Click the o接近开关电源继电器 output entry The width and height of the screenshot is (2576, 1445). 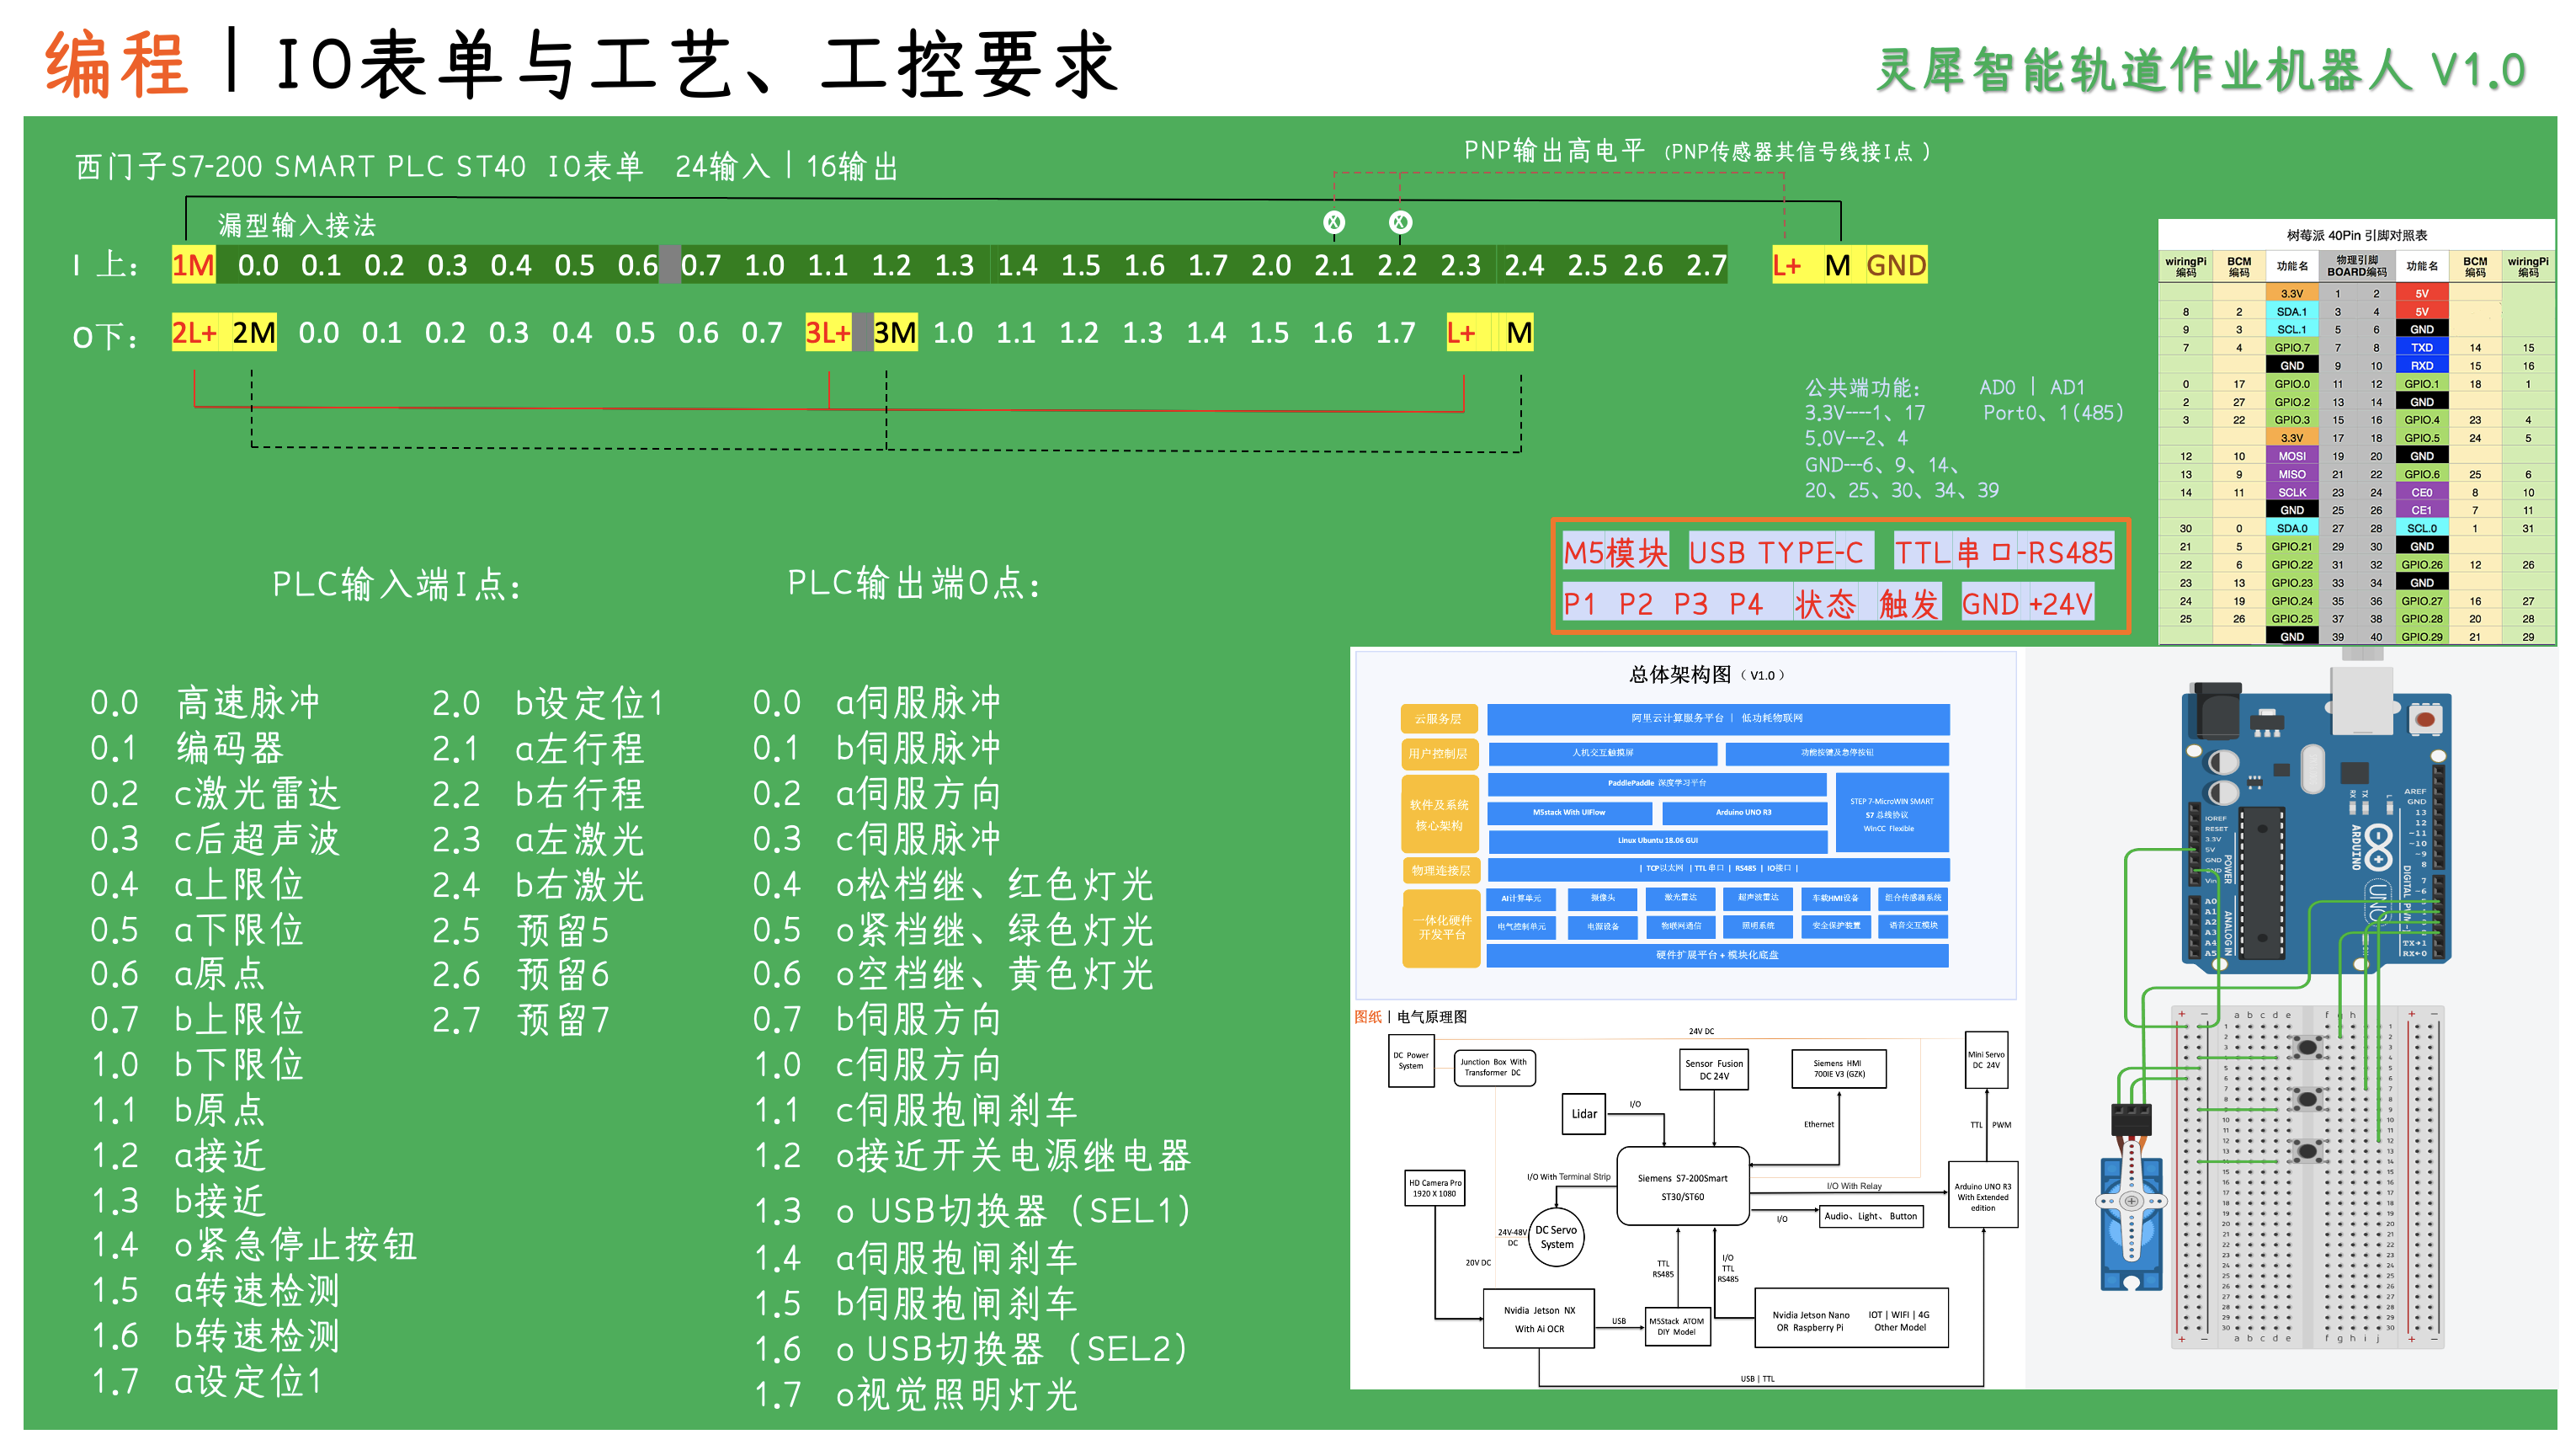(x=1013, y=1155)
